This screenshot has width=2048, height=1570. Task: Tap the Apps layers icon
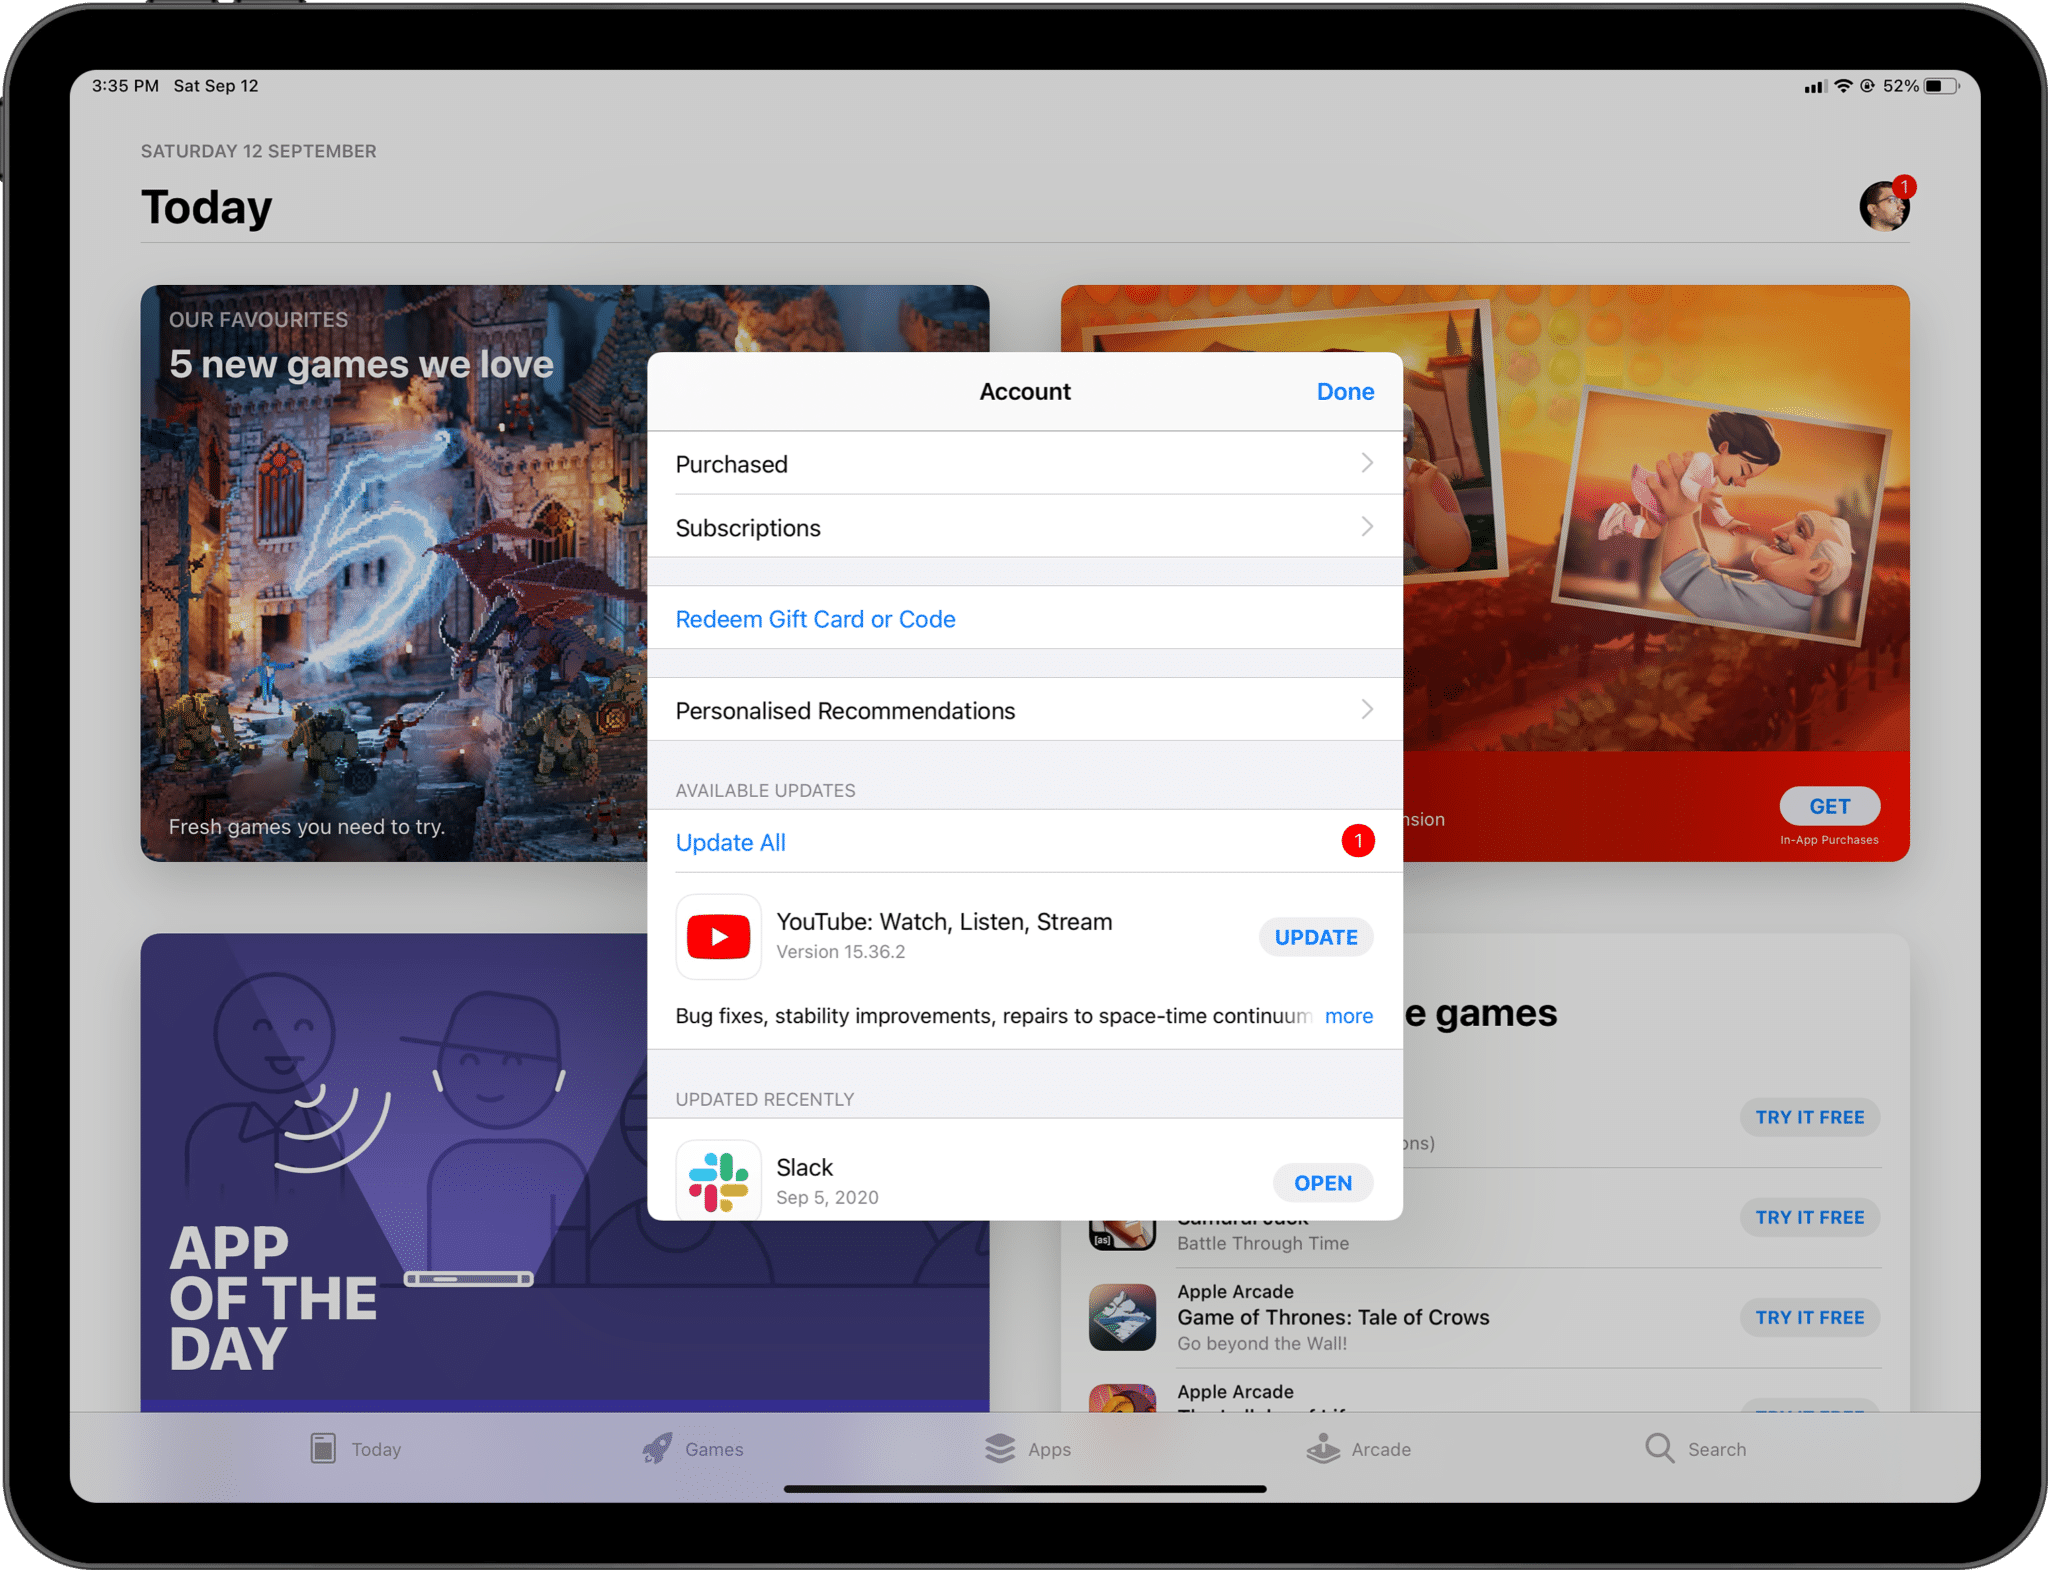click(1000, 1448)
